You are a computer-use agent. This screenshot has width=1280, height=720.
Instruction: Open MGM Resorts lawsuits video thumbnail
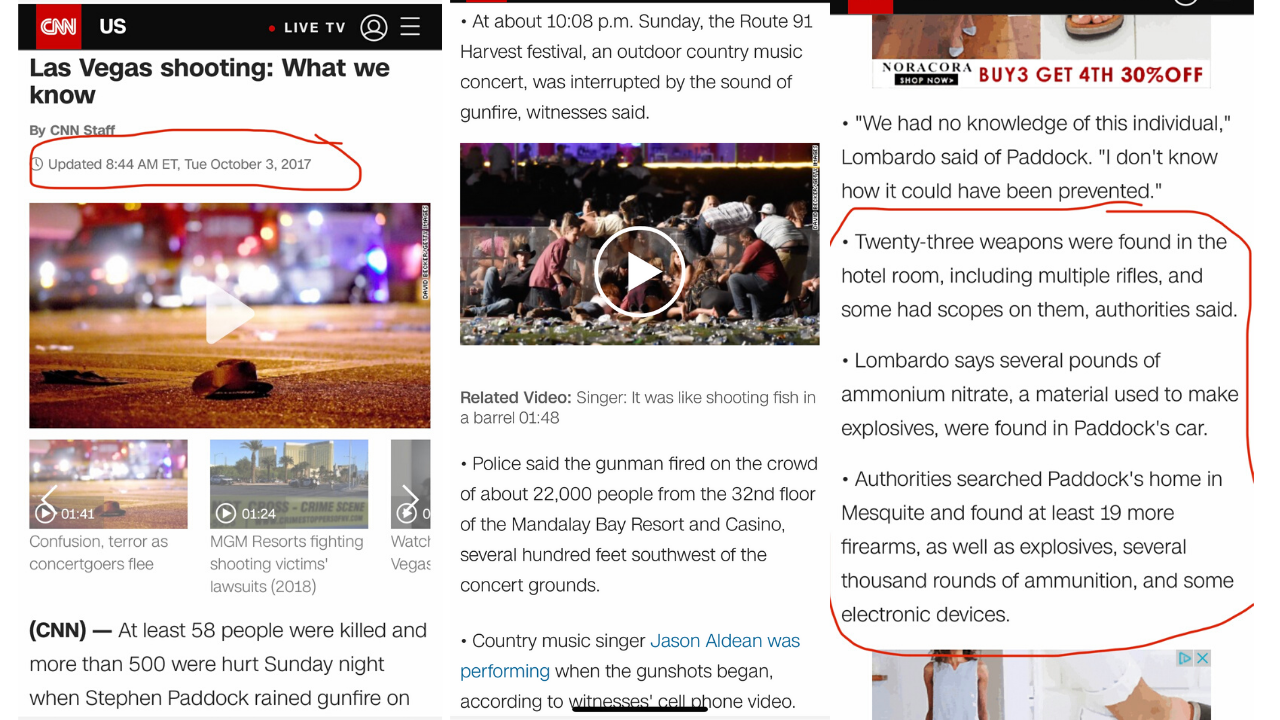[x=289, y=484]
